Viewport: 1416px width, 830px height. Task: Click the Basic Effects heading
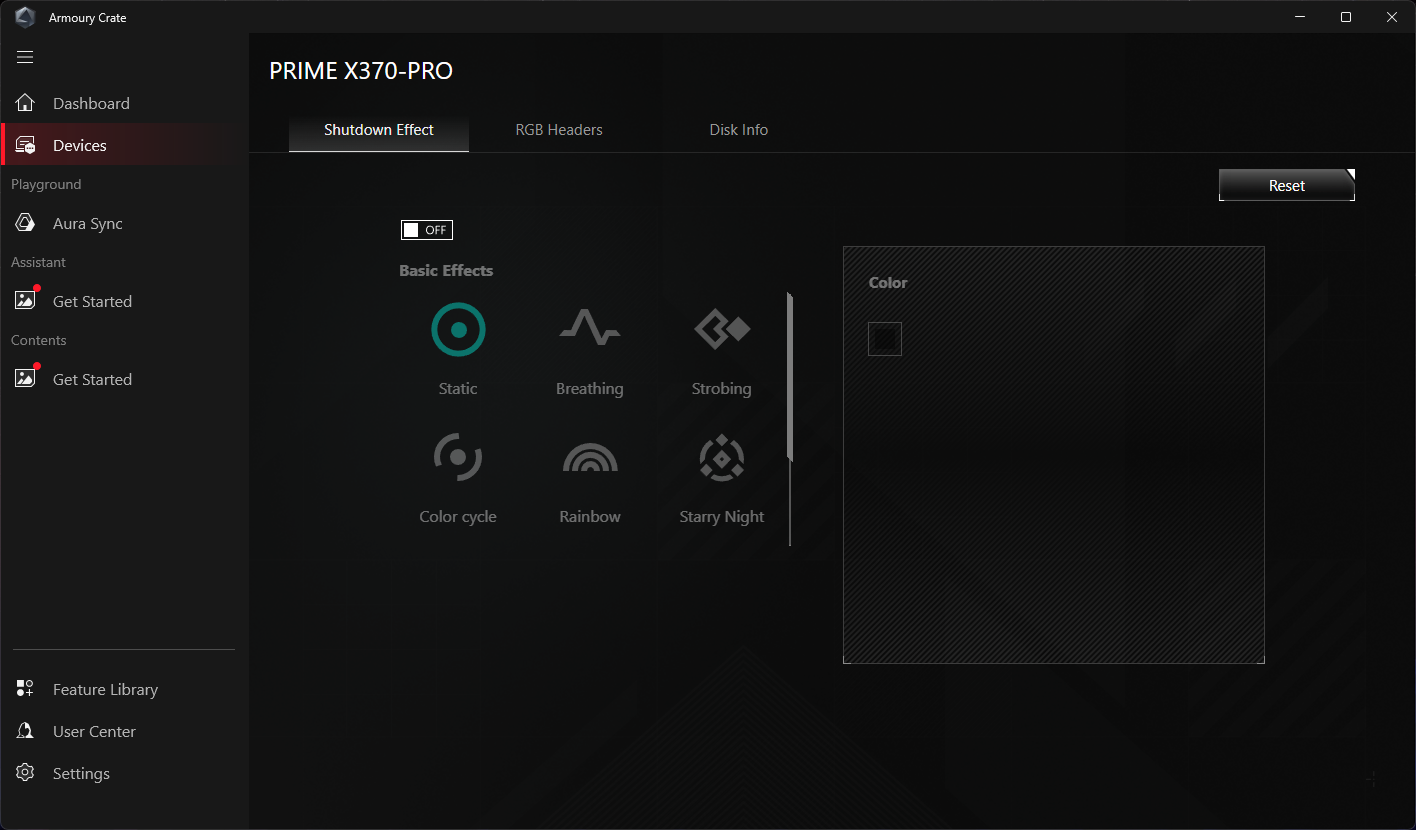[x=446, y=270]
